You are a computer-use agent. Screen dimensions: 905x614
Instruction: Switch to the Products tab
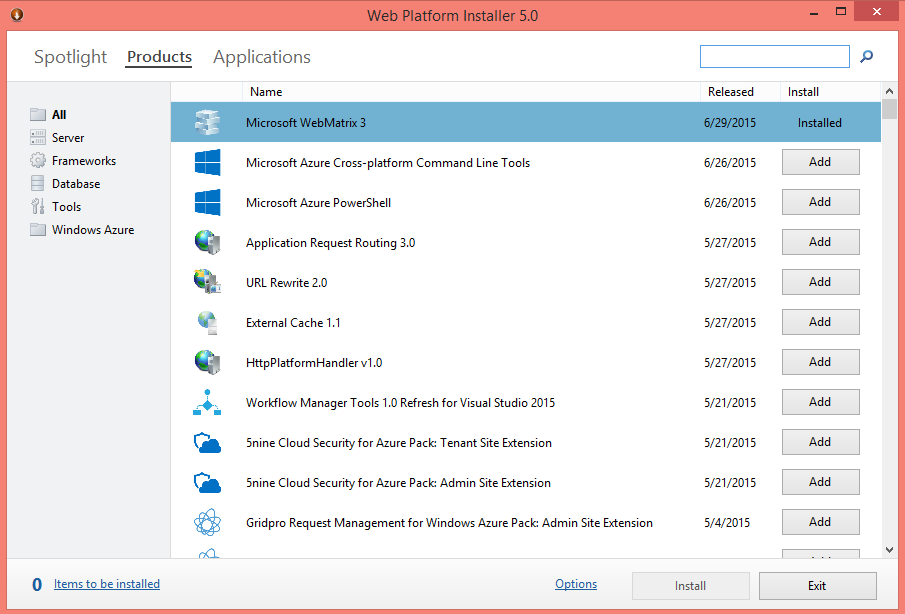[159, 57]
